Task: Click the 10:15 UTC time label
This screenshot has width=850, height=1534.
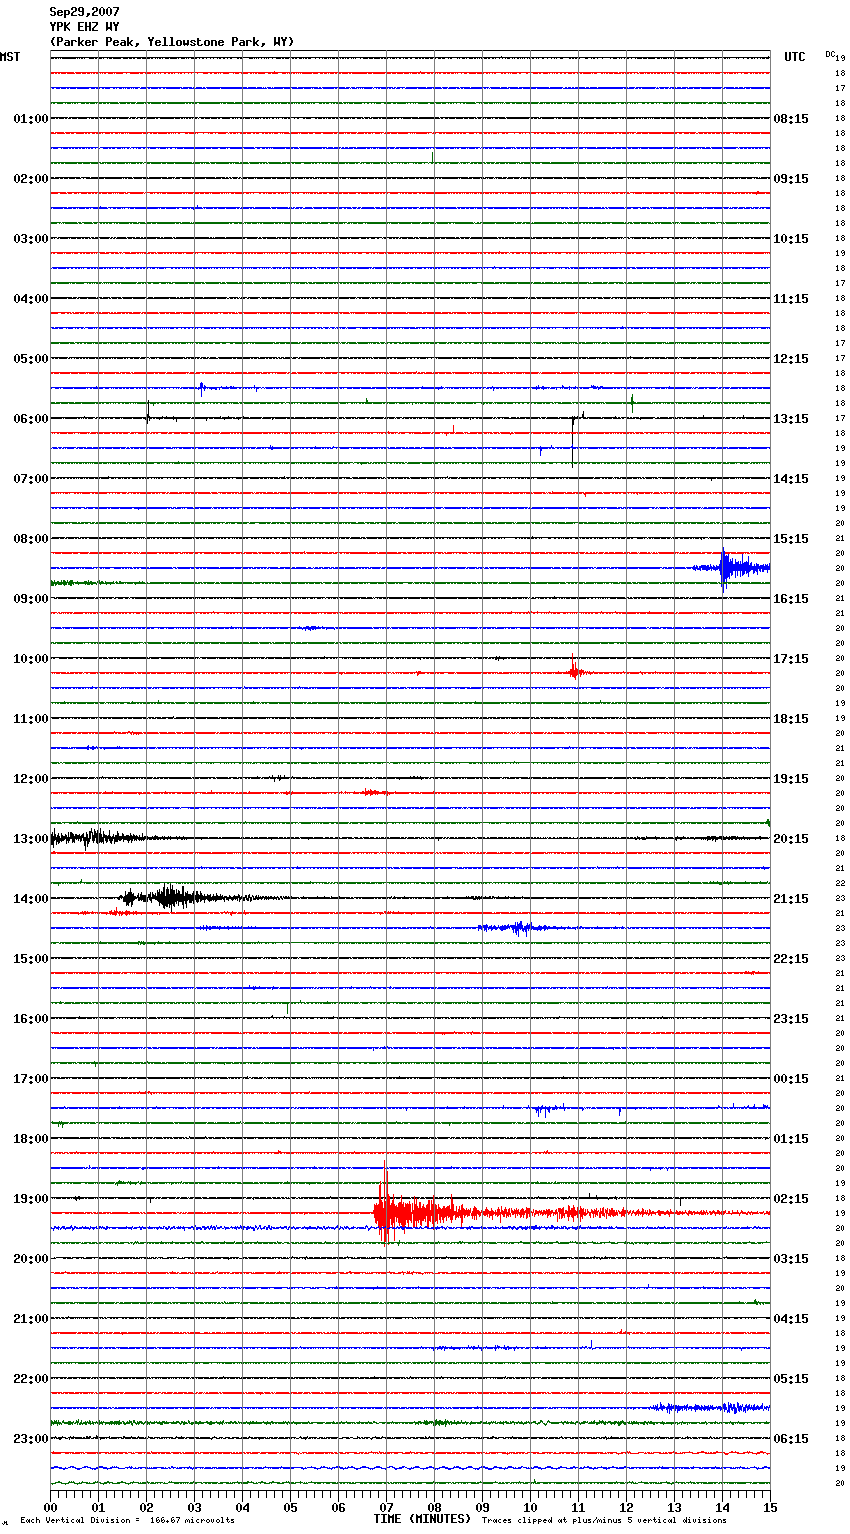Action: (x=791, y=239)
